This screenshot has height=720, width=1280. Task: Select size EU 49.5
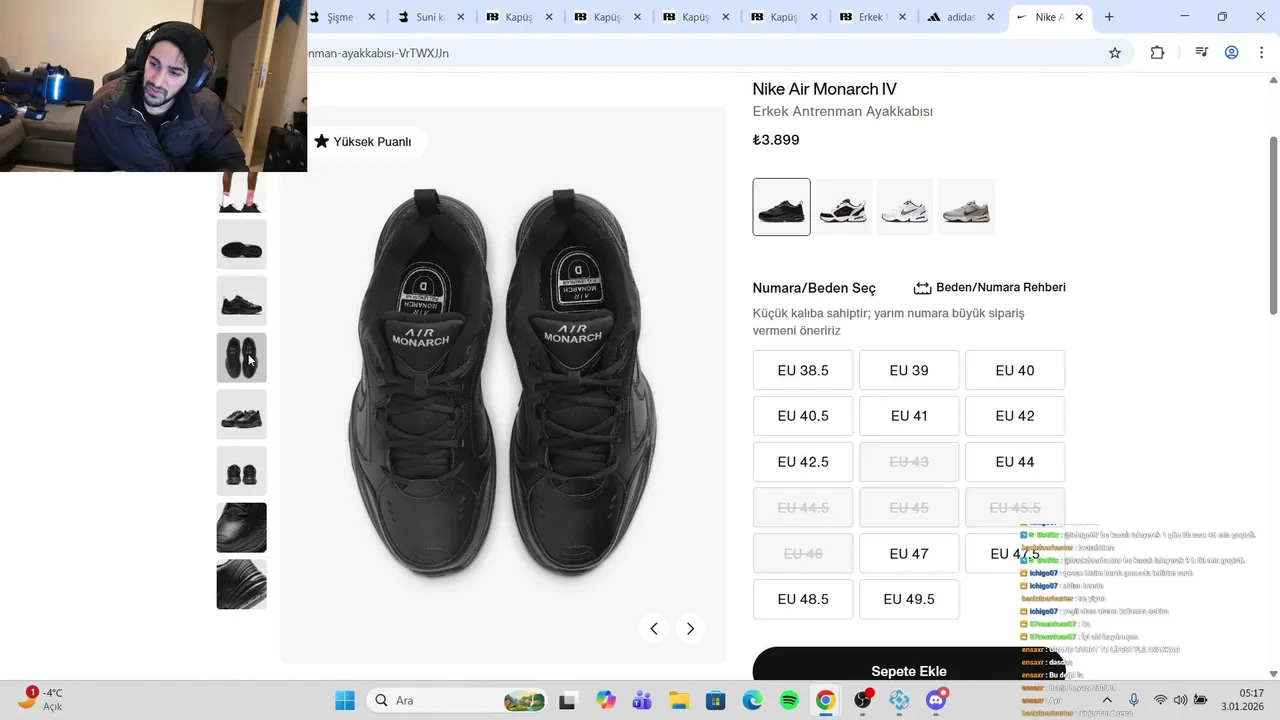coord(909,599)
